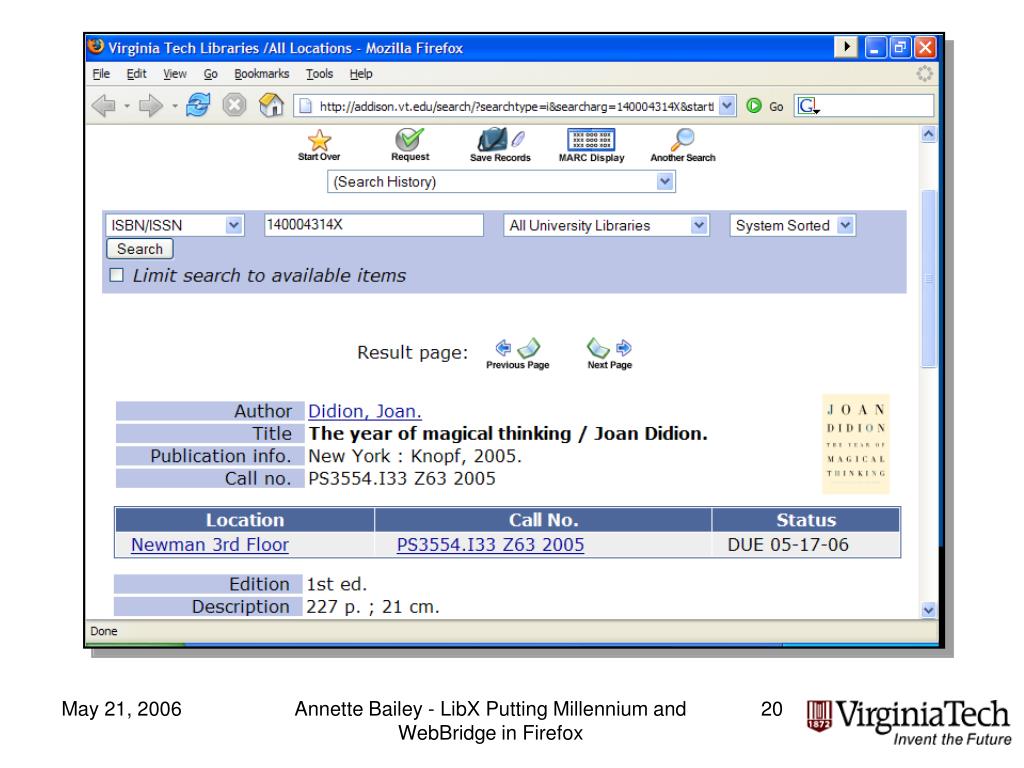Click the Call No. column header
This screenshot has height=768, width=1024.
pyautogui.click(x=543, y=520)
